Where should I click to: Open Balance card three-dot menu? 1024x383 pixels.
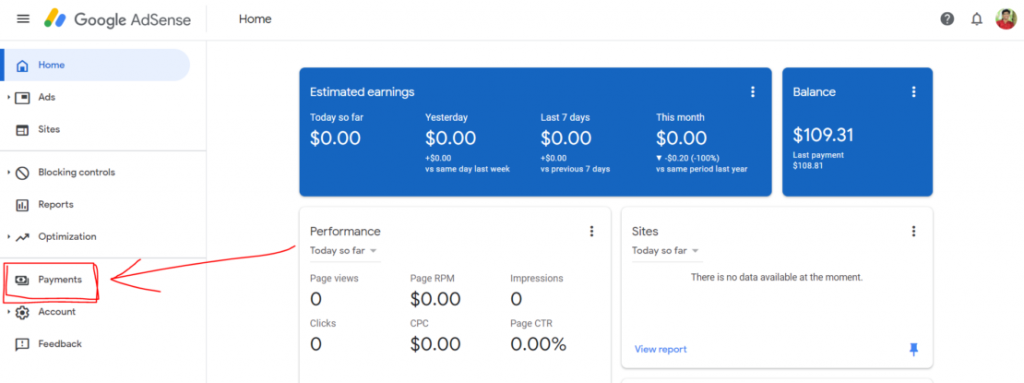tap(914, 92)
